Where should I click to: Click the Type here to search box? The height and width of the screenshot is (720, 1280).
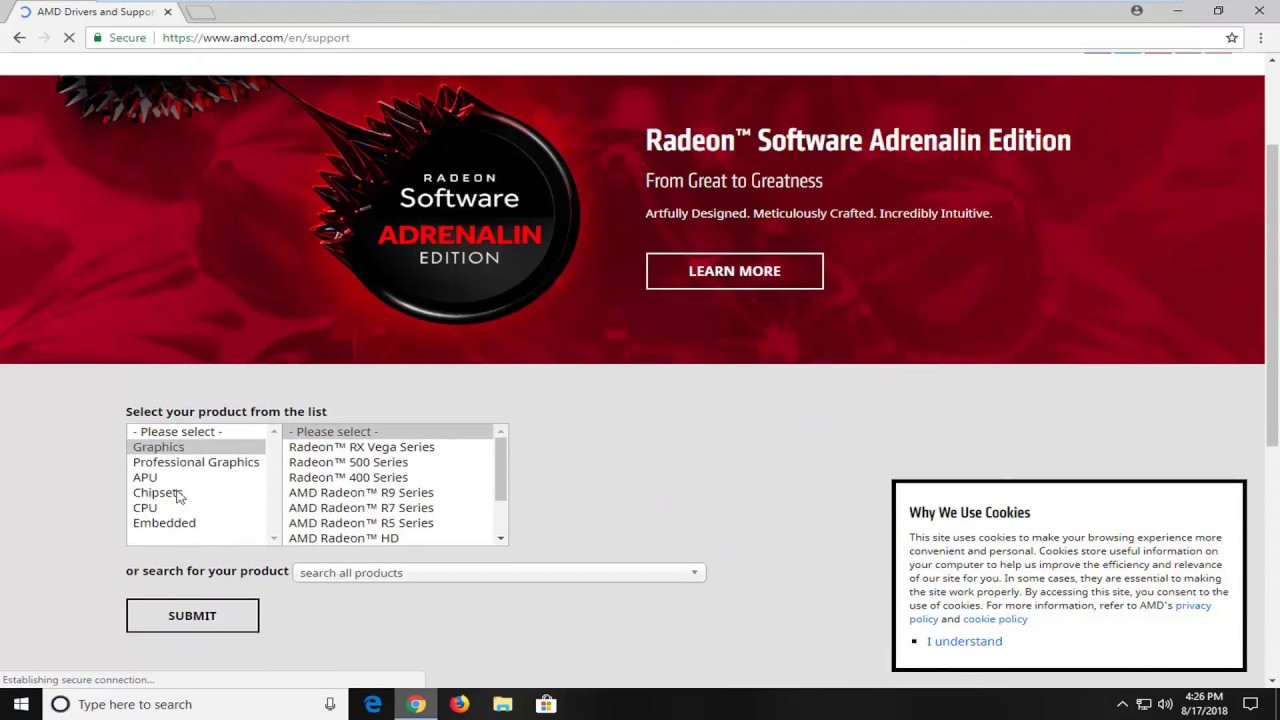point(195,704)
